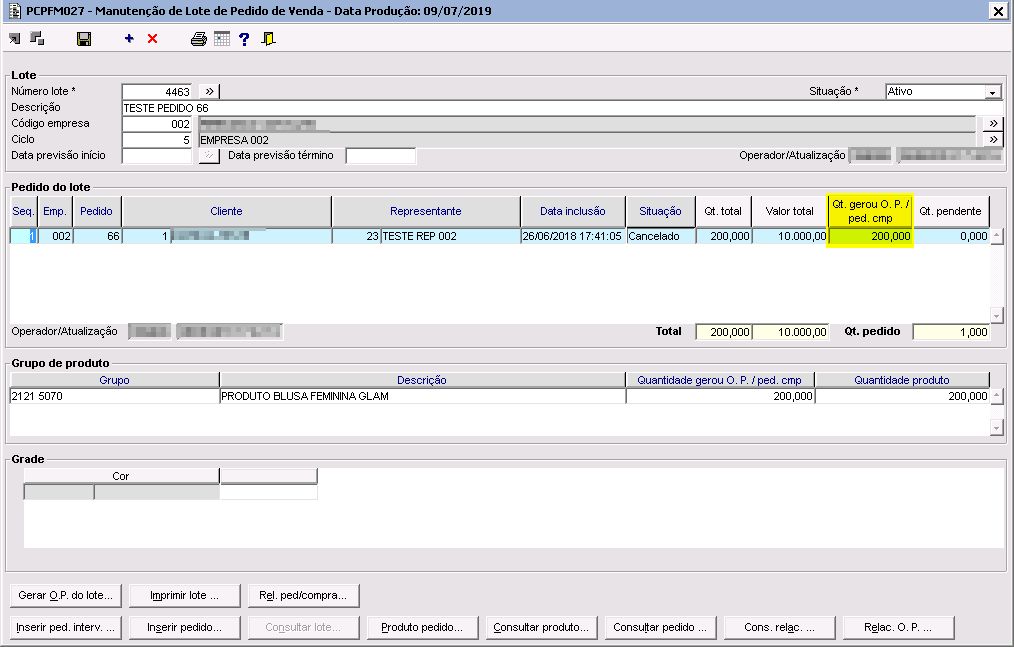Select the 2121 5070 group cell
Viewport: 1014px width, 647px height.
point(114,396)
